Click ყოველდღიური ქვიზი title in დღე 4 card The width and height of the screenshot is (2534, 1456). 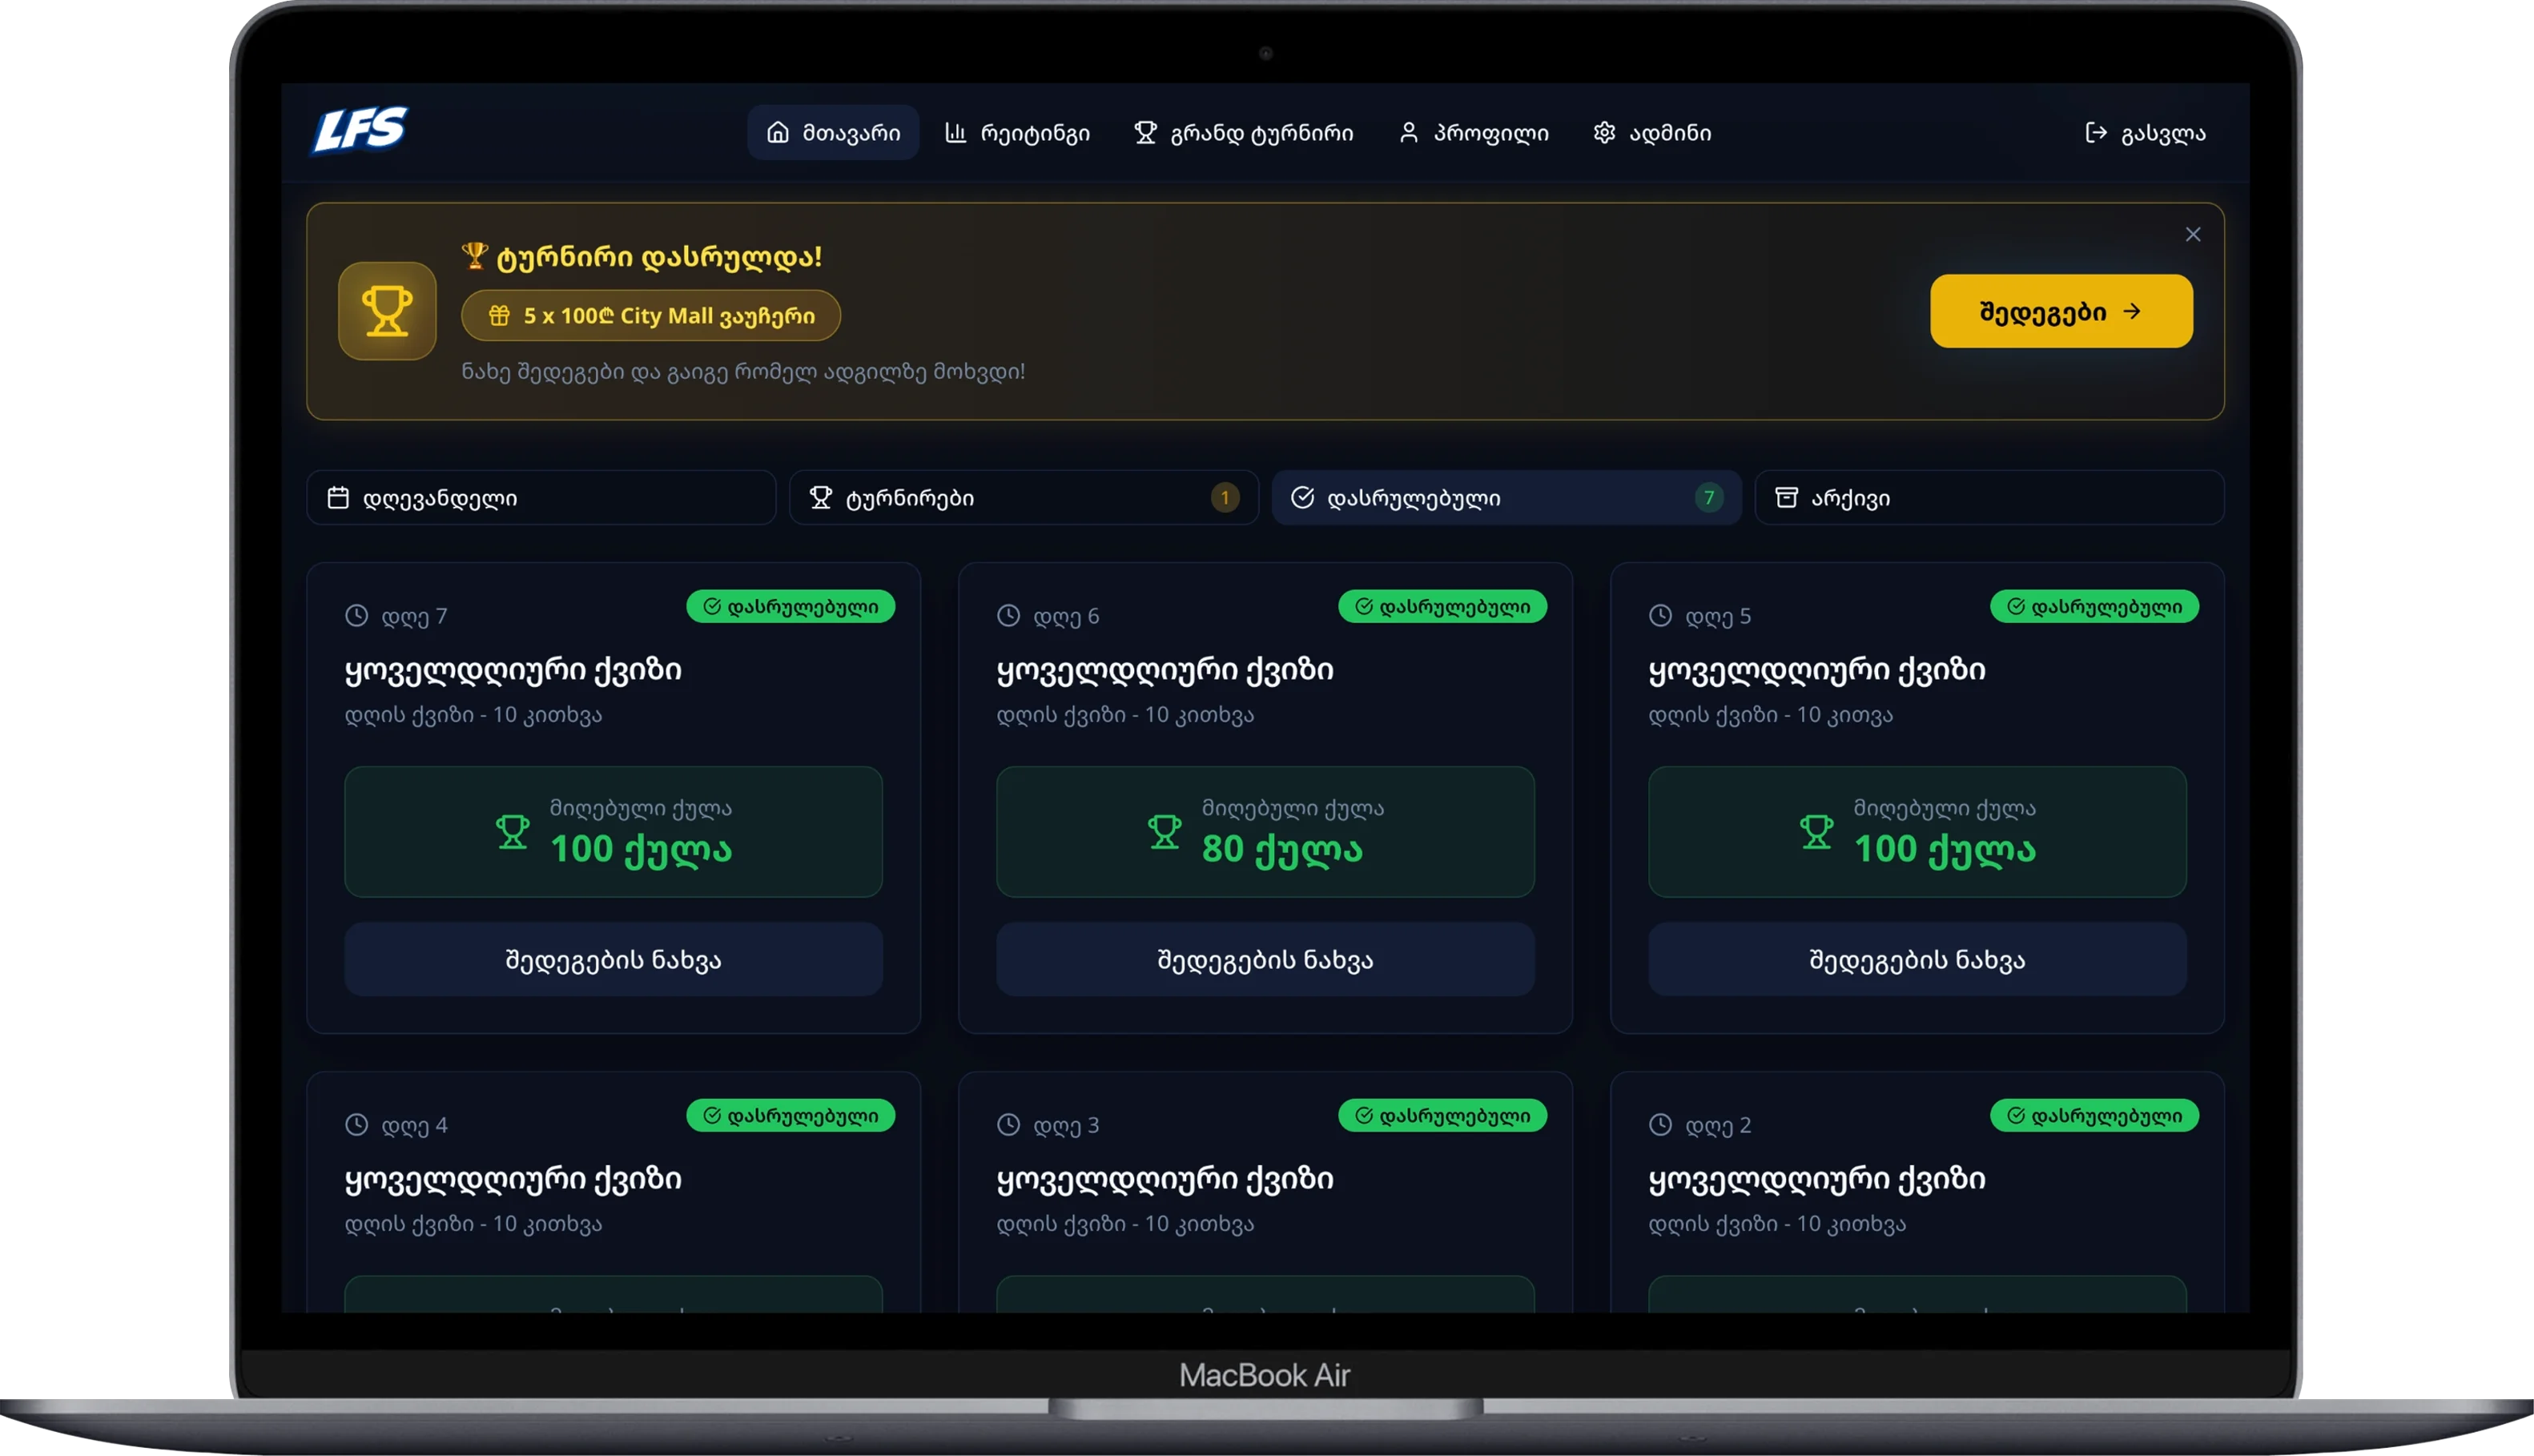pyautogui.click(x=513, y=1179)
